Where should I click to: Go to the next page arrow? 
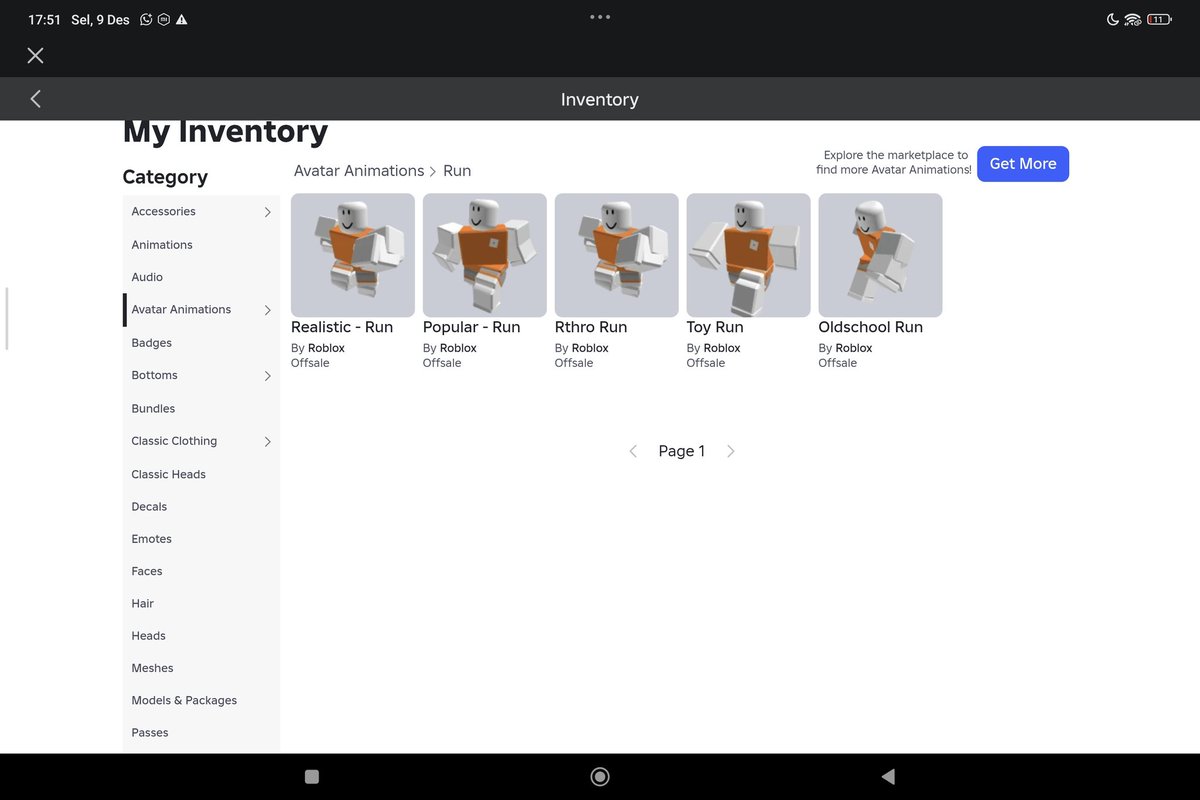(x=731, y=451)
